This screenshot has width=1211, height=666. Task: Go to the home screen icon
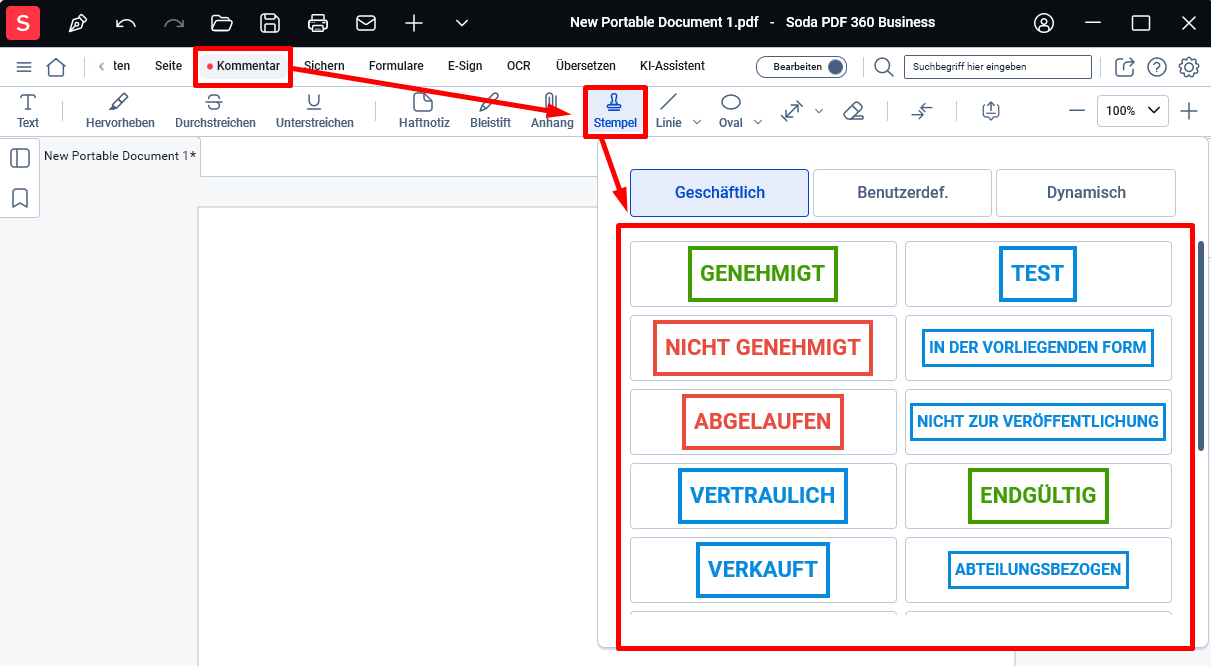pos(56,66)
